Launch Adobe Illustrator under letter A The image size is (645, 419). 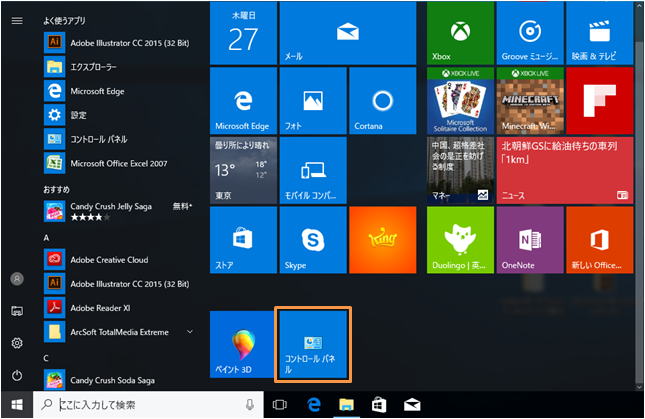pyautogui.click(x=117, y=284)
